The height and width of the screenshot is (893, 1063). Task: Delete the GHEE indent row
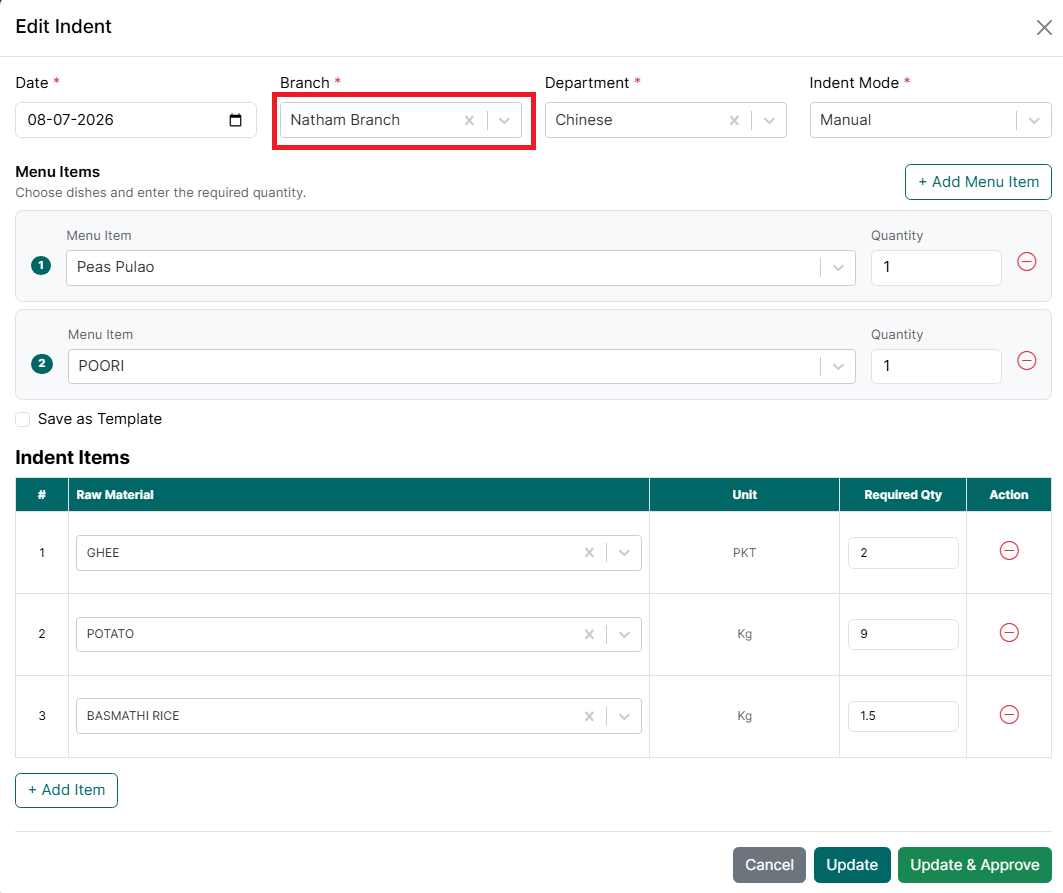coord(1009,551)
